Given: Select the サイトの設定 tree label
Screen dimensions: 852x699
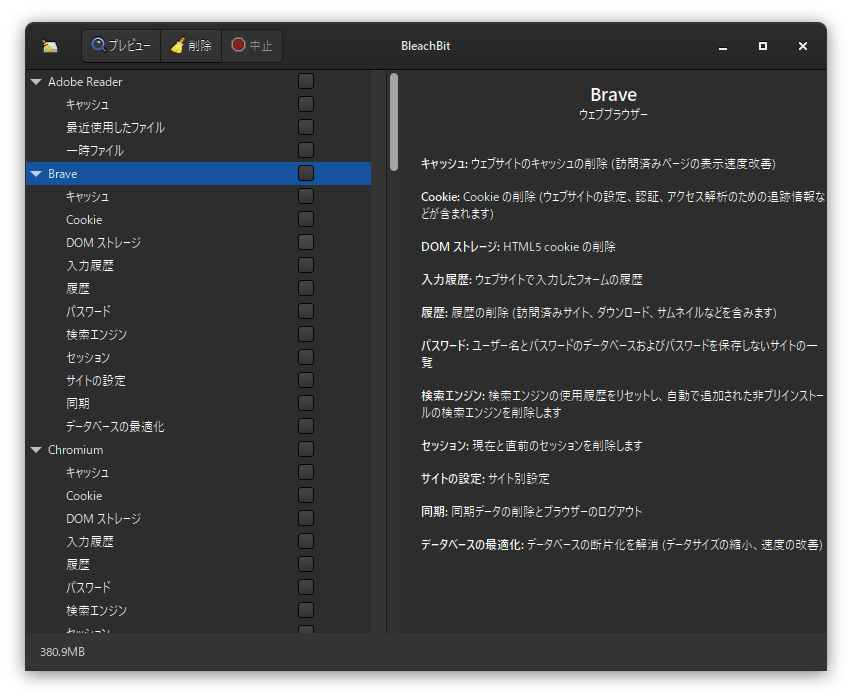Looking at the screenshot, I should click(96, 380).
